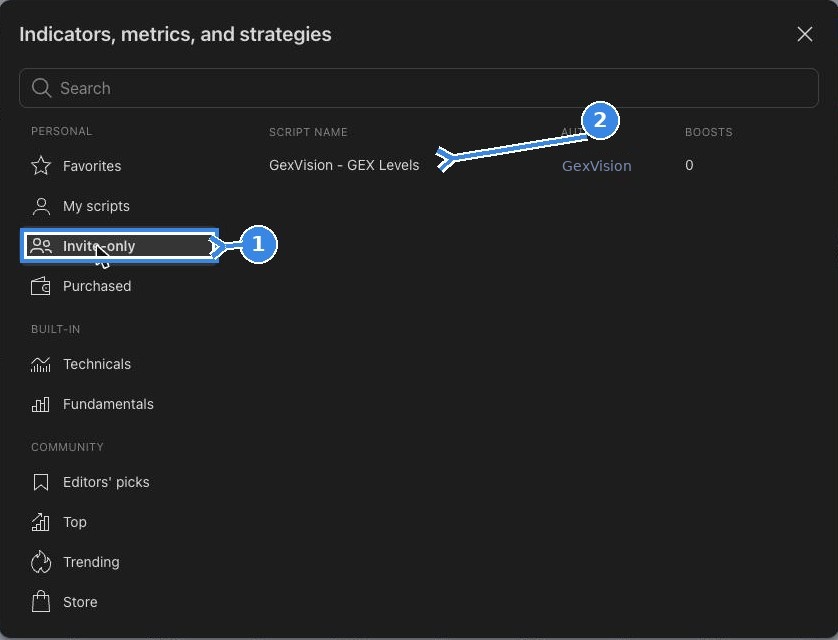The image size is (838, 640).
Task: Add GexVision - GEX Levels script
Action: point(344,166)
